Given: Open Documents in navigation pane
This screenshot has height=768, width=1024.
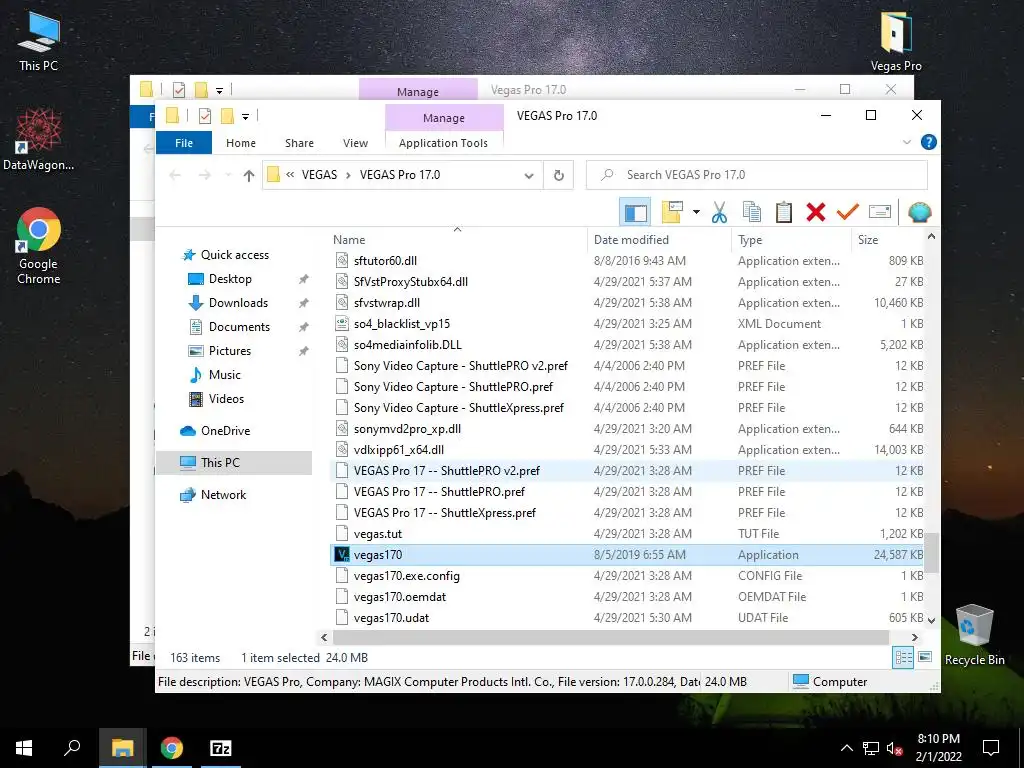Looking at the screenshot, I should click(239, 327).
